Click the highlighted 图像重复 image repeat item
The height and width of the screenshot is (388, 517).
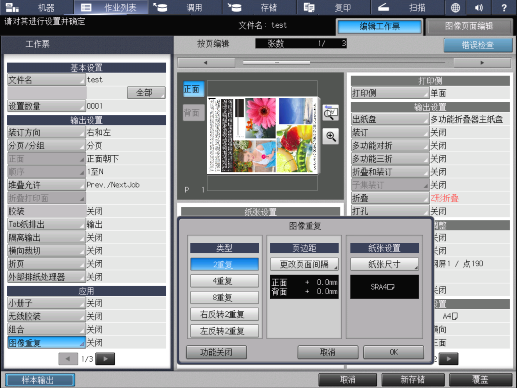point(46,343)
